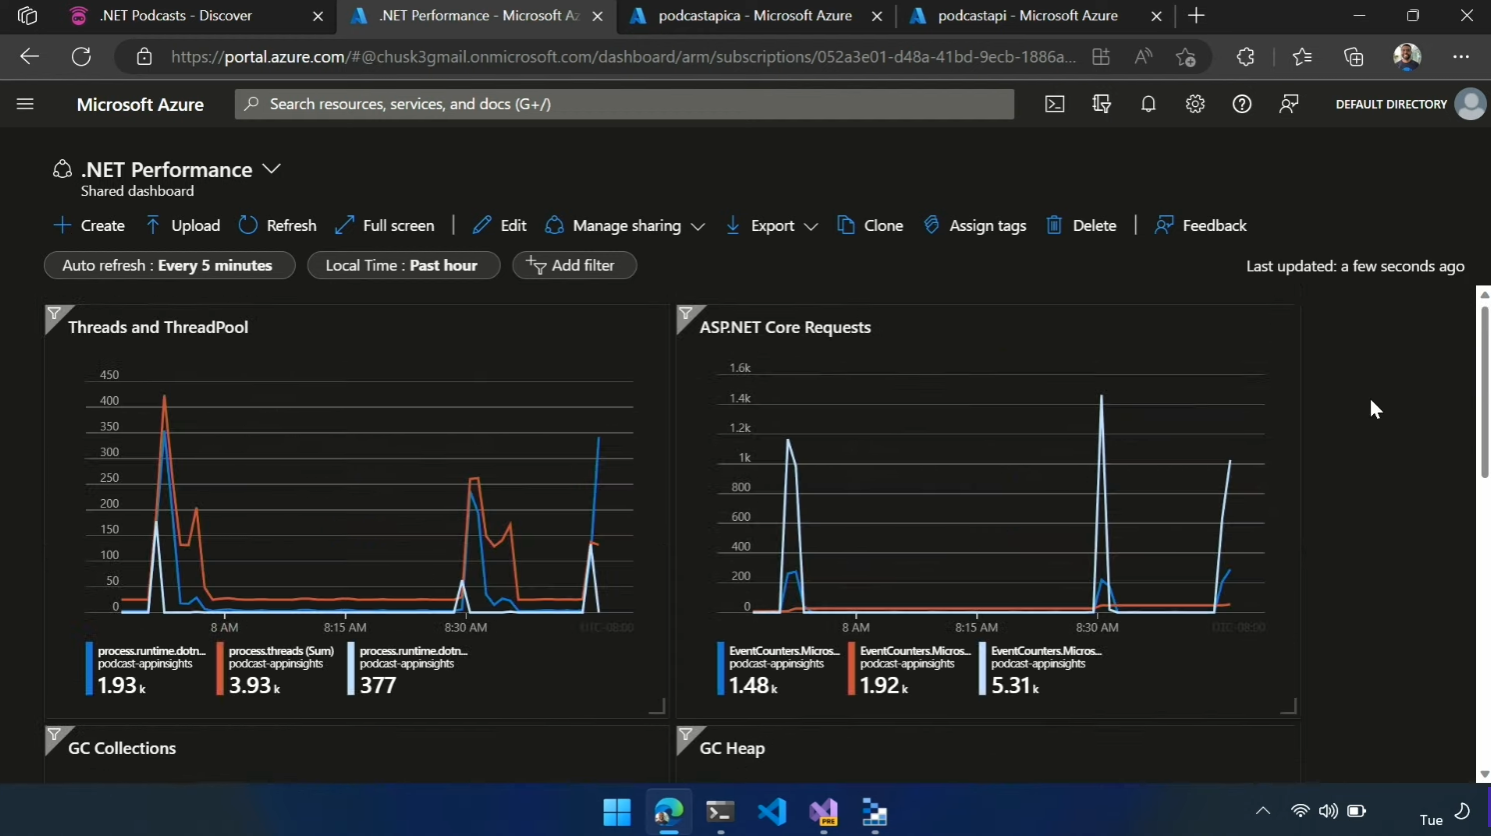The image size is (1491, 836).
Task: Click the Add filter button
Action: [574, 266]
